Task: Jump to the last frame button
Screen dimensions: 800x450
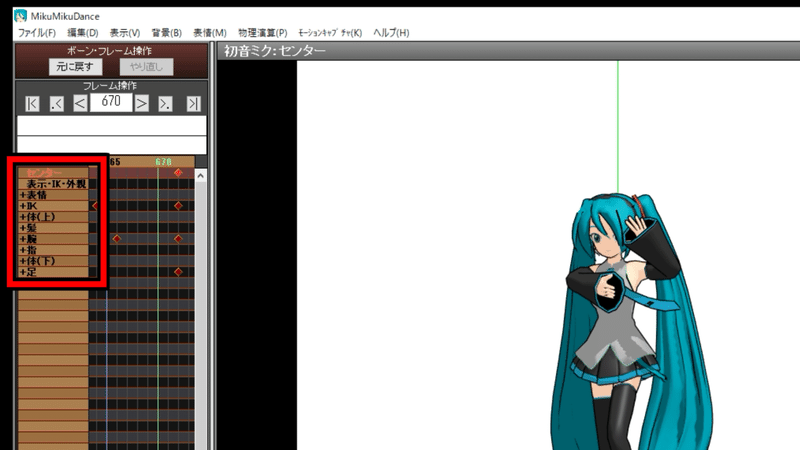Action: [x=193, y=104]
